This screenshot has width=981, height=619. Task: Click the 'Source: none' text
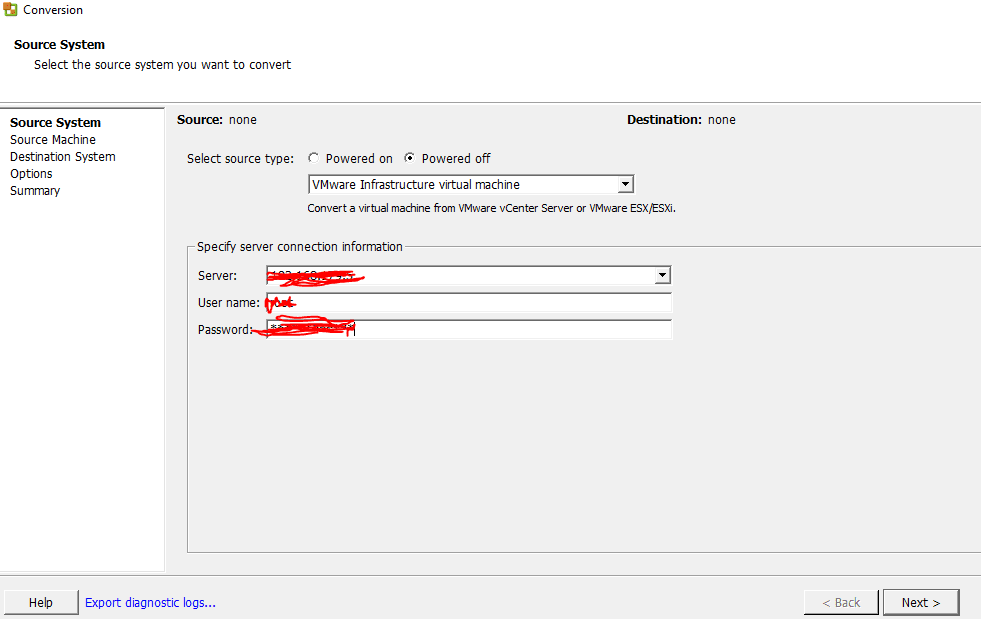[x=216, y=120]
